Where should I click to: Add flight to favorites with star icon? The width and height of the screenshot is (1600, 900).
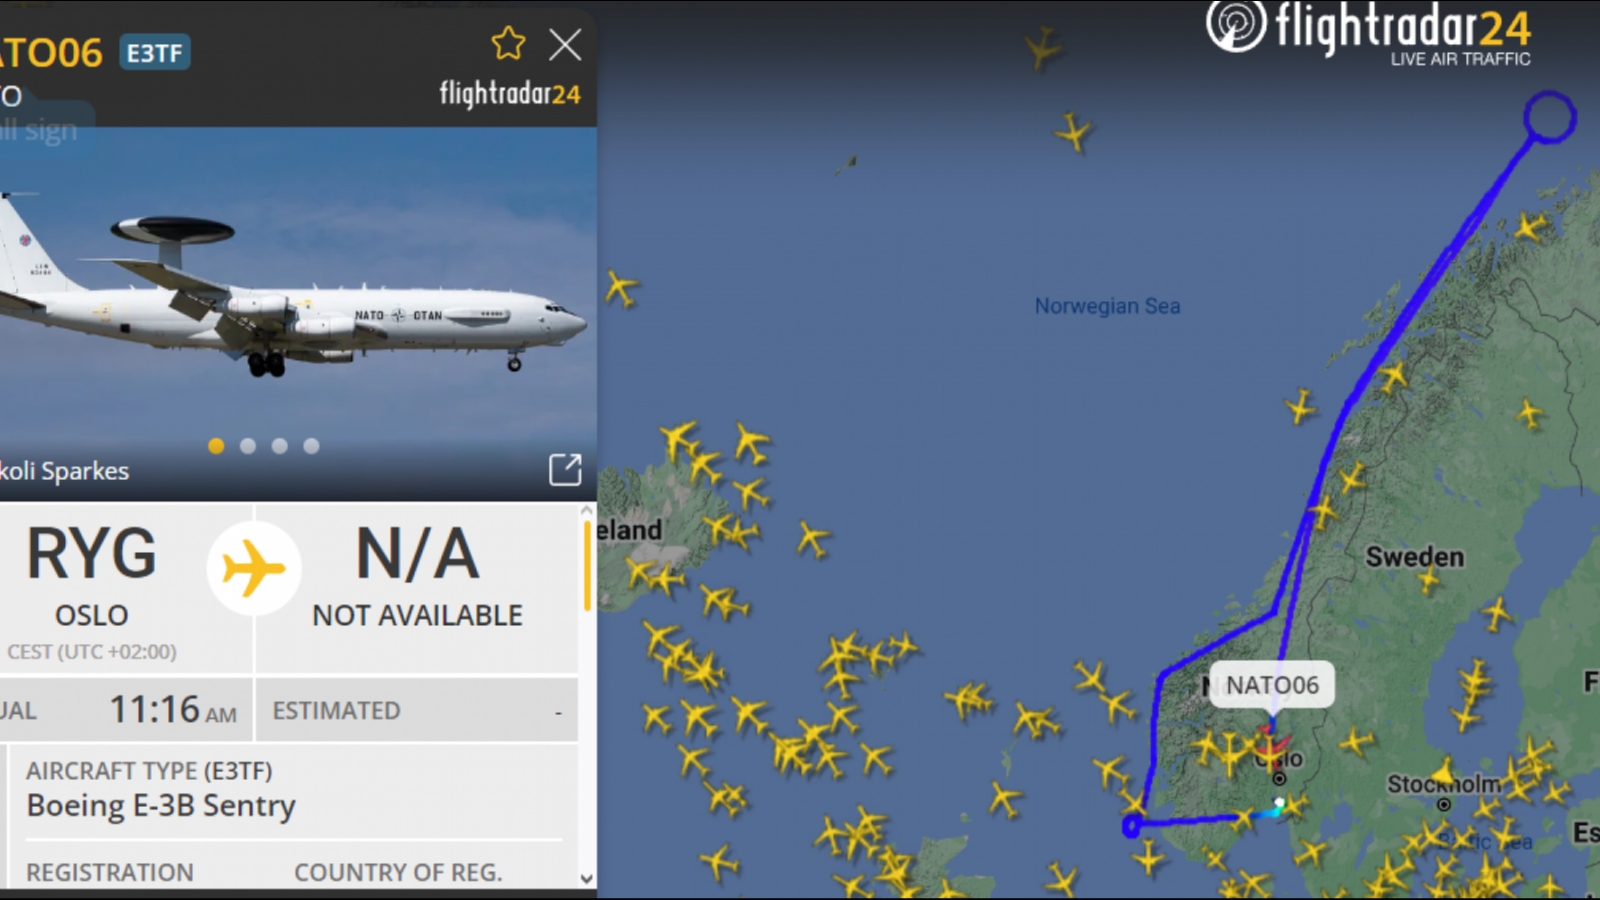coord(508,44)
